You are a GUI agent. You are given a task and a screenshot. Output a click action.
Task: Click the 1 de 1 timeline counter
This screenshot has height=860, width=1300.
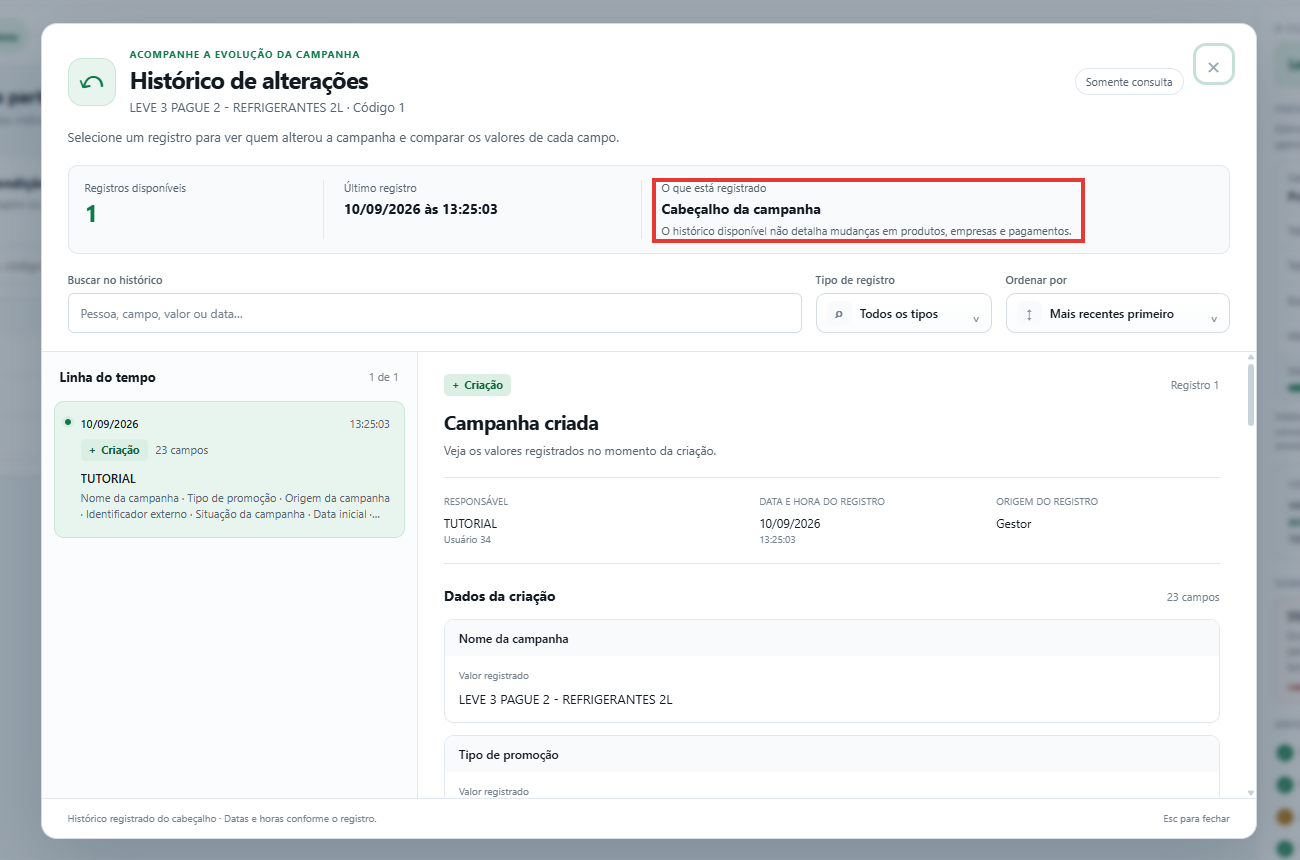pos(383,377)
